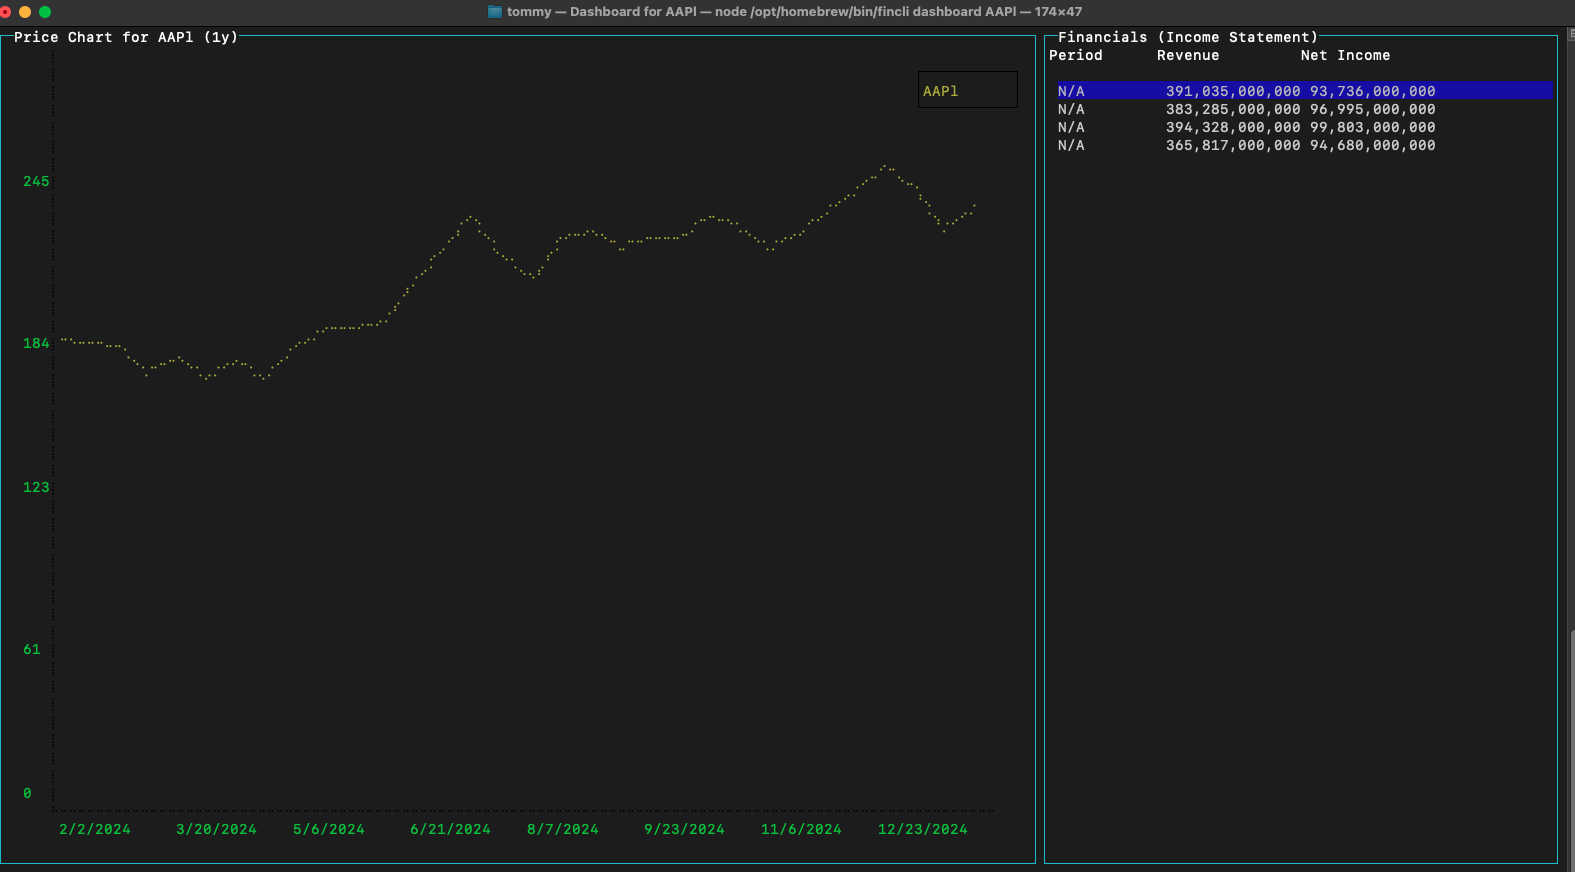Click the 123 y-axis label
Viewport: 1575px width, 872px height.
[x=36, y=487]
